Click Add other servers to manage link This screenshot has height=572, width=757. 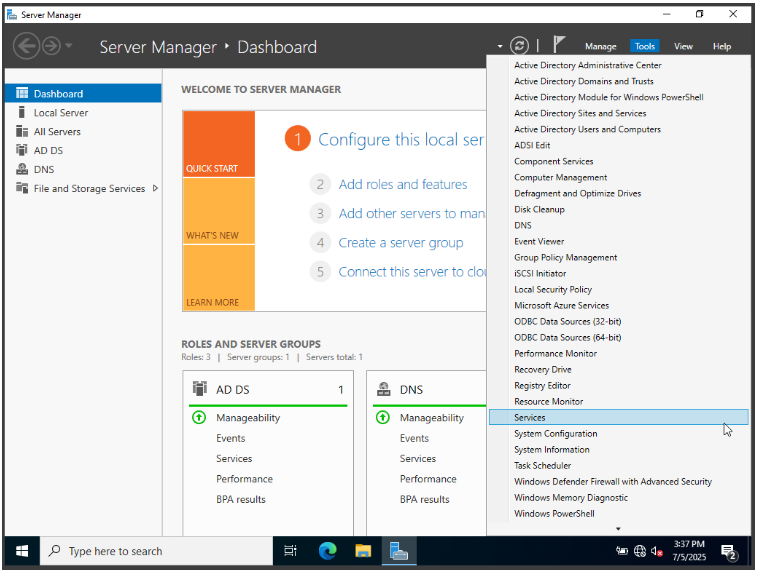pos(412,213)
